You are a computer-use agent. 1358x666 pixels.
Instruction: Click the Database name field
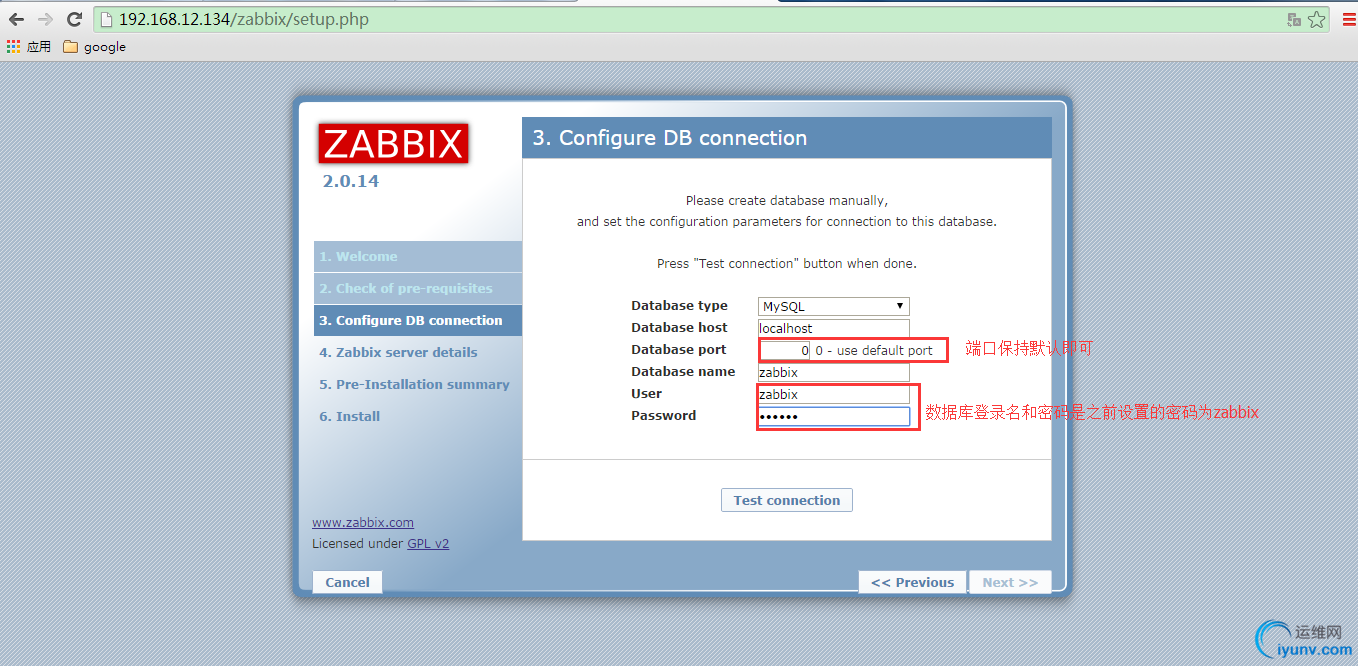[x=834, y=372]
